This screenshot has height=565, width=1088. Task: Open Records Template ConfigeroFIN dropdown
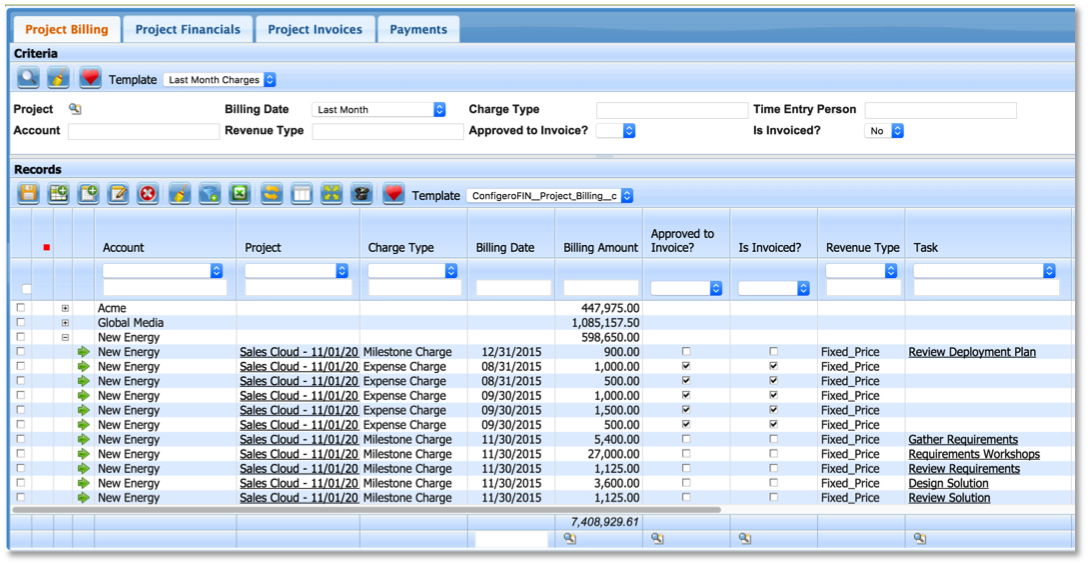click(x=550, y=196)
